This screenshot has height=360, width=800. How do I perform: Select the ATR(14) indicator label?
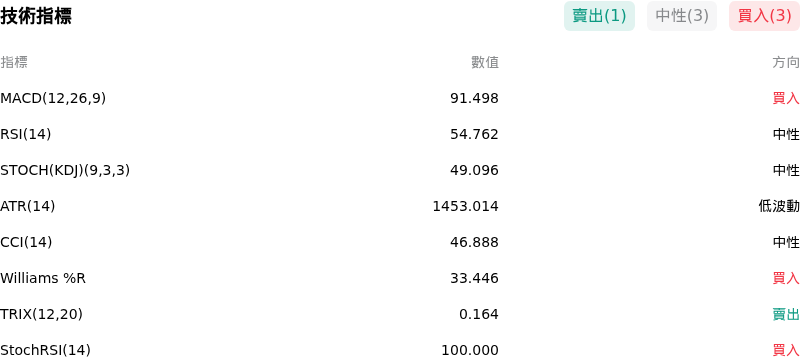pyautogui.click(x=28, y=206)
